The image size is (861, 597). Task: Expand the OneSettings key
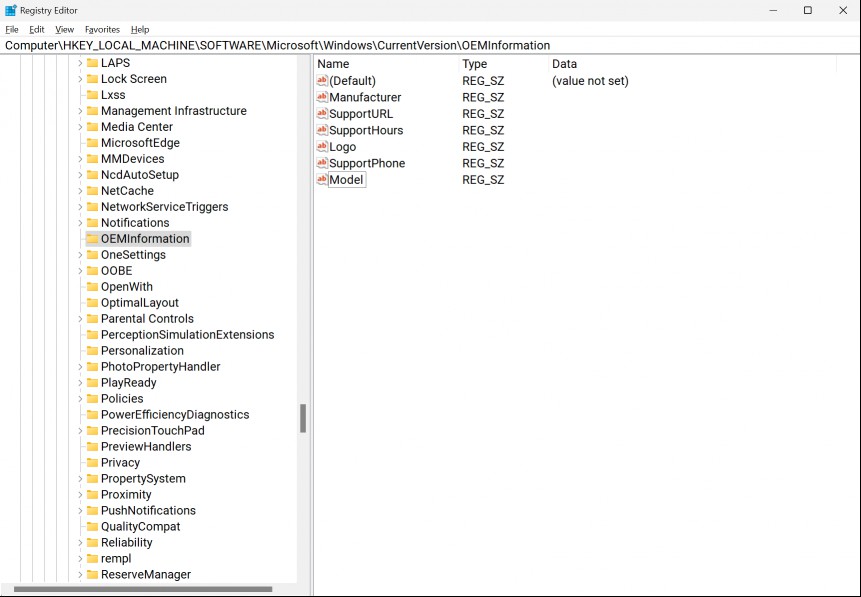click(x=80, y=255)
